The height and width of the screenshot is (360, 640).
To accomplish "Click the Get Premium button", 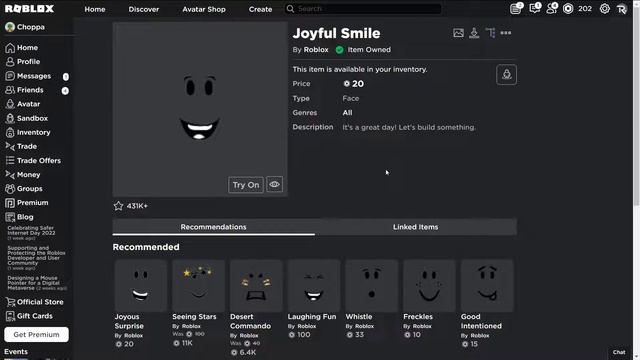I will 36,334.
